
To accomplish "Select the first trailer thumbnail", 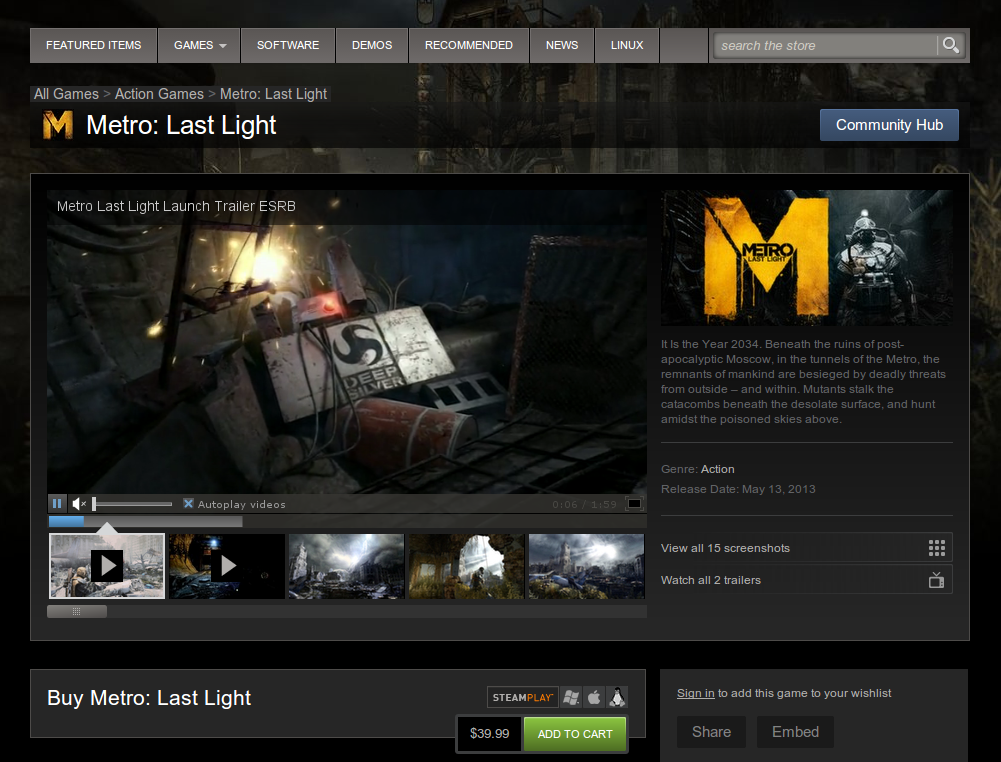I will coord(107,566).
